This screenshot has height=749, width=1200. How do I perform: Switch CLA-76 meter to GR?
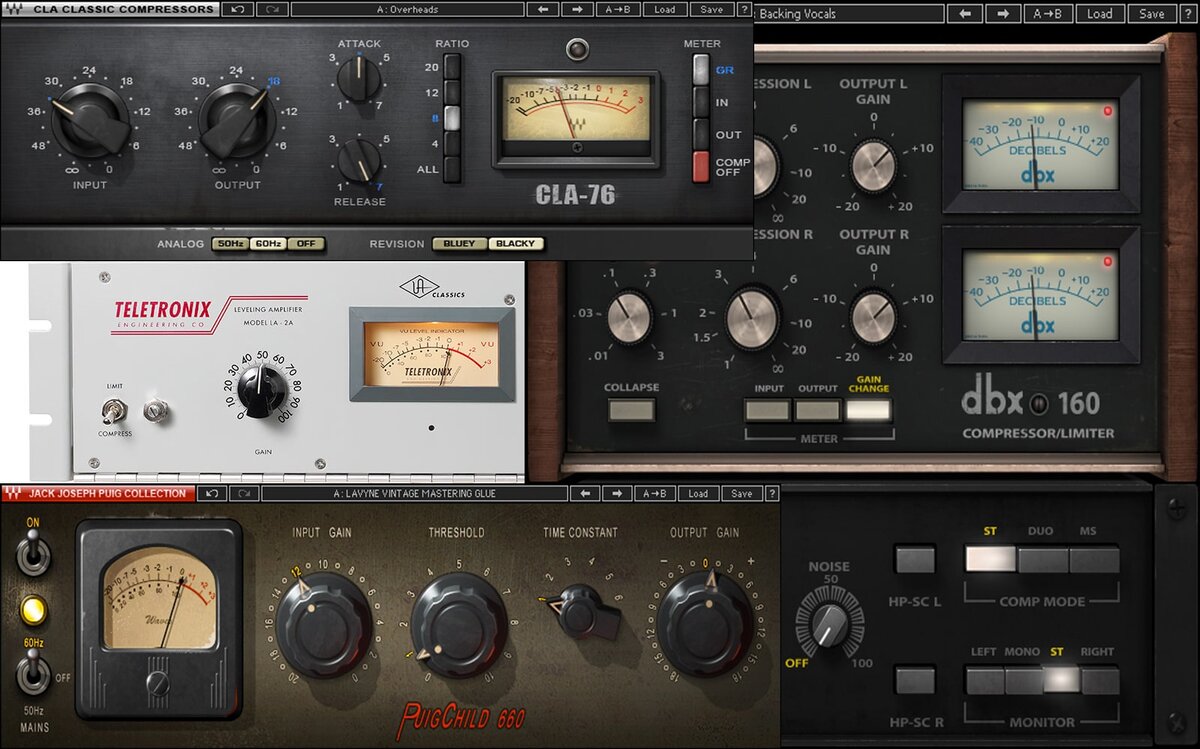click(x=701, y=70)
